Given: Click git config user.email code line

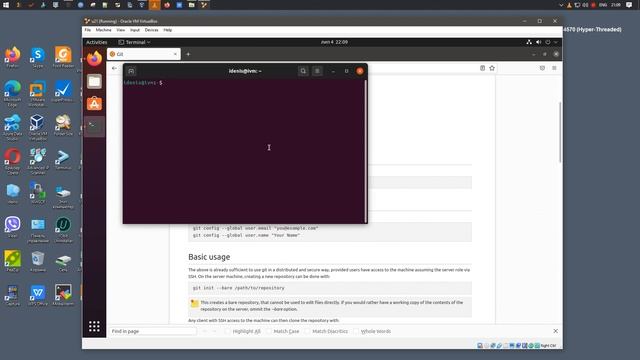Looking at the screenshot, I should coord(256,228).
